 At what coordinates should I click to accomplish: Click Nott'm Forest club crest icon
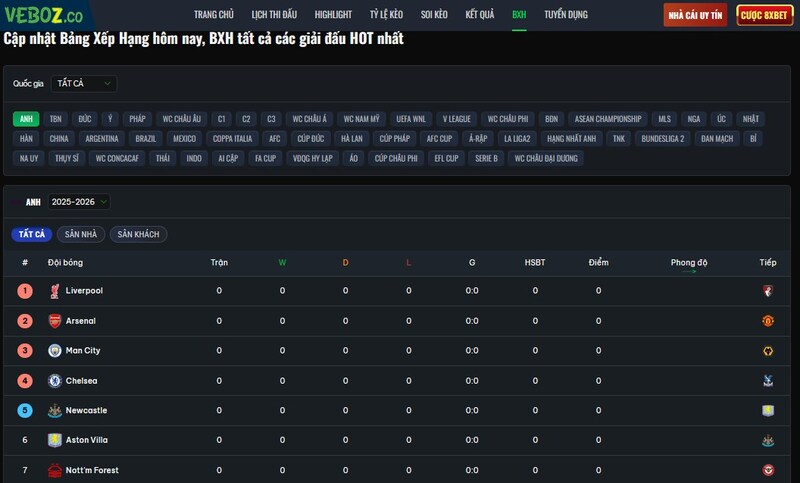click(x=55, y=470)
